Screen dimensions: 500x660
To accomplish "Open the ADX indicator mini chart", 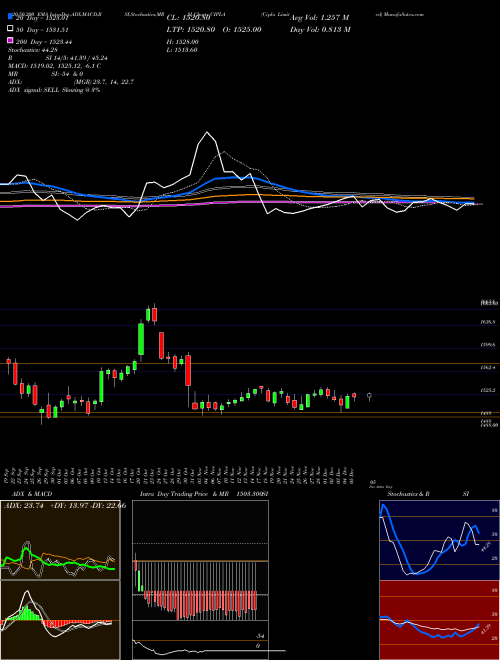I will [60, 540].
